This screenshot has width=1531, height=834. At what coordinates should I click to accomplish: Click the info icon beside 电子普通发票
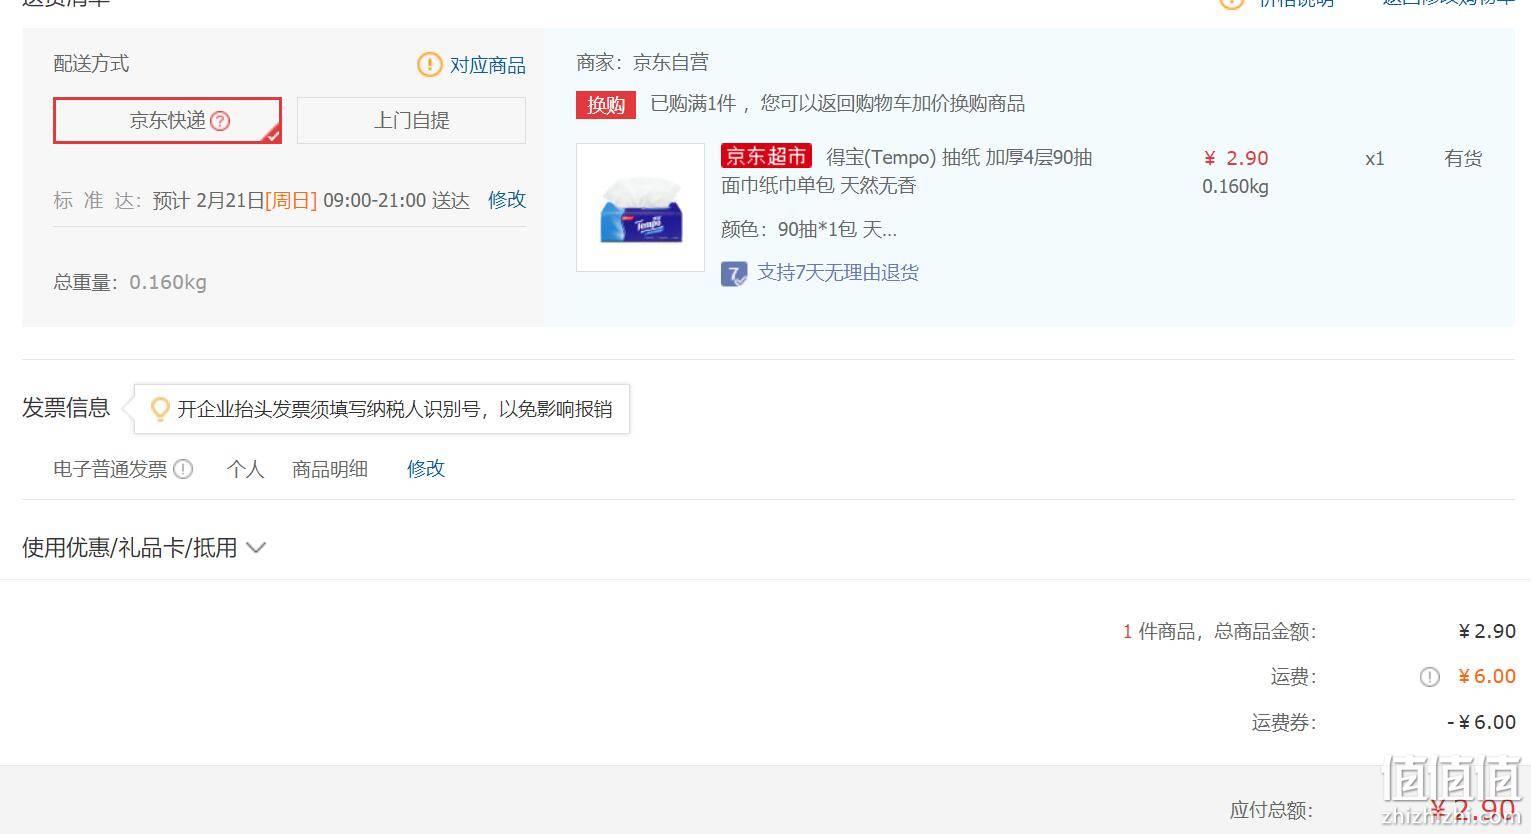tap(183, 468)
